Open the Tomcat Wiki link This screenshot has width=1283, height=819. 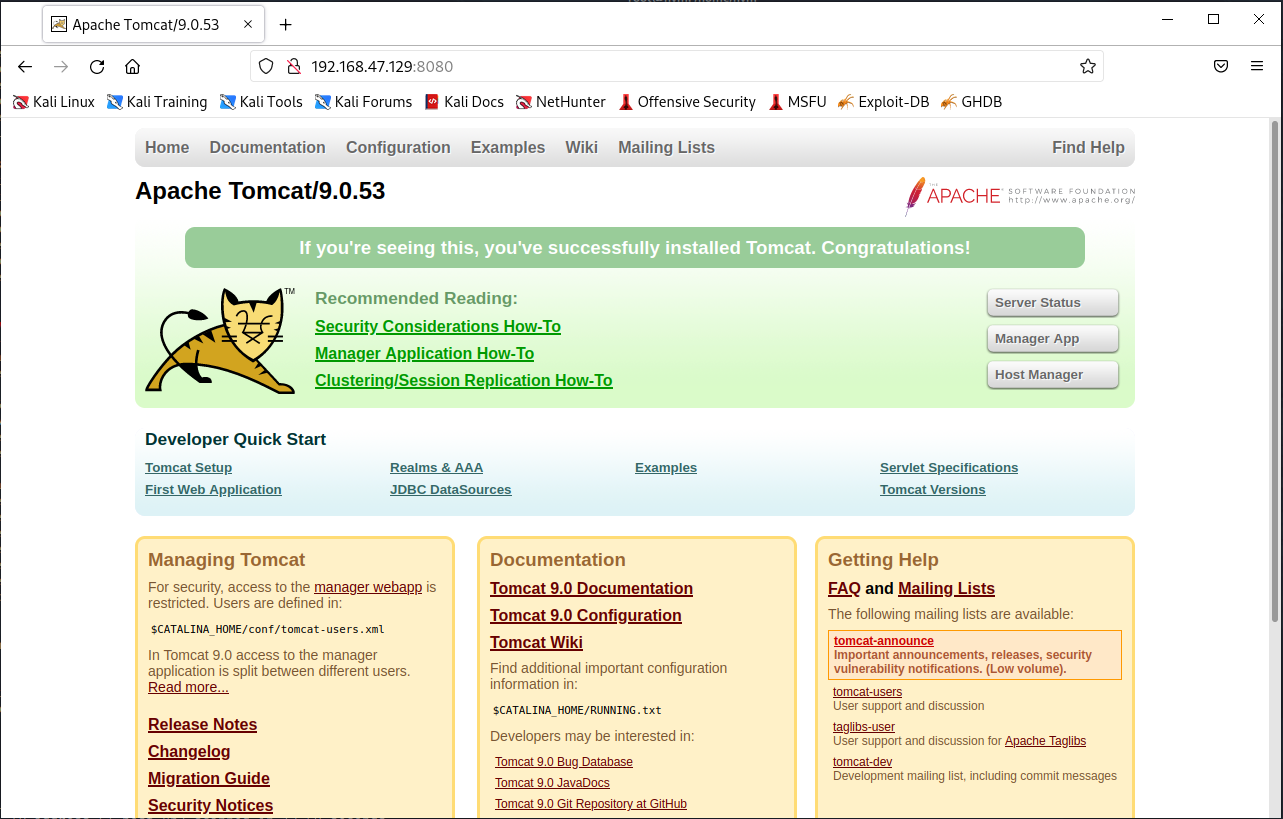pos(536,643)
